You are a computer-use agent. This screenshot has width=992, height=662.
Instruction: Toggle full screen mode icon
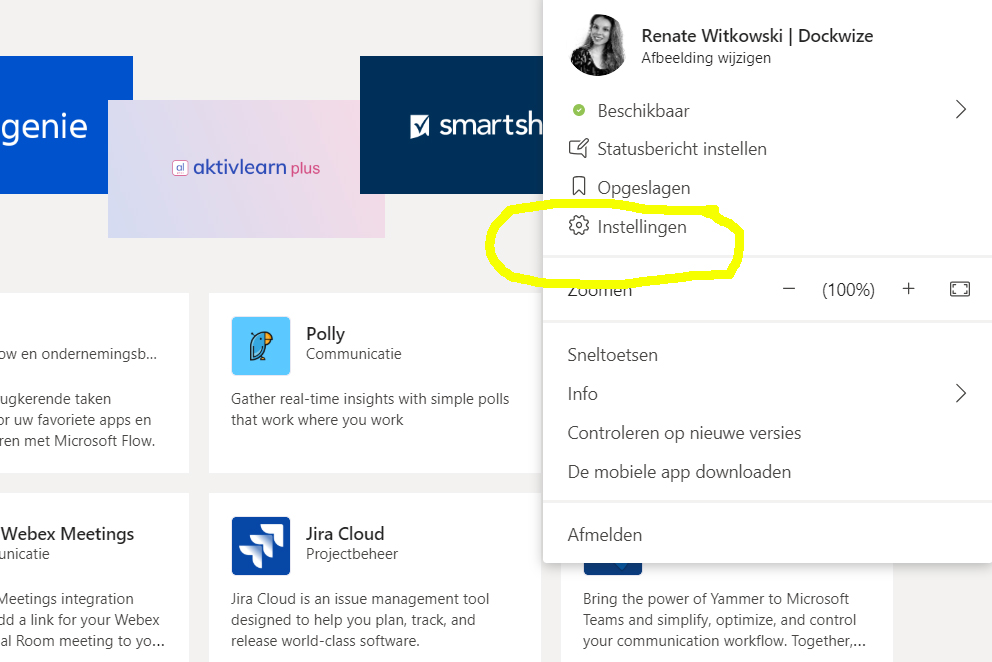pyautogui.click(x=960, y=289)
